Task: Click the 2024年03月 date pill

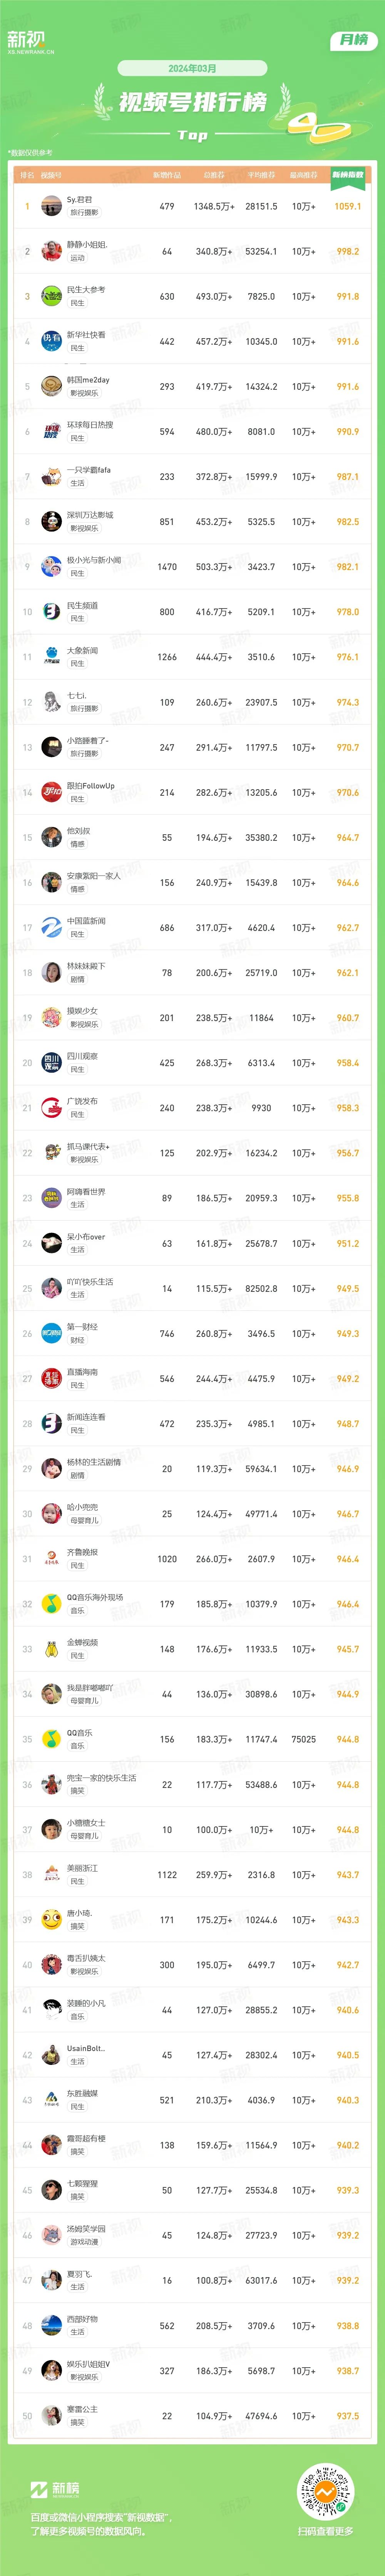Action: [x=192, y=68]
